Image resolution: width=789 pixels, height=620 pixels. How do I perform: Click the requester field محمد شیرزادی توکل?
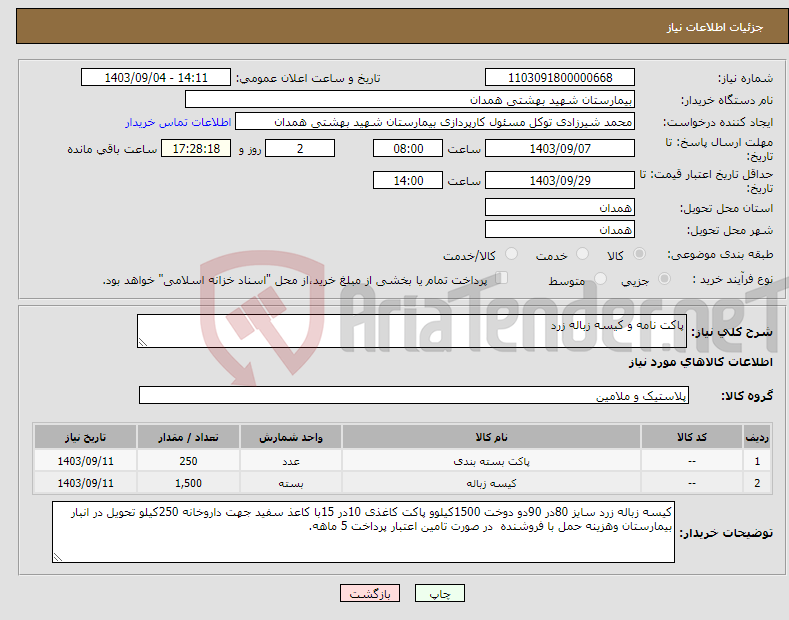tap(435, 122)
